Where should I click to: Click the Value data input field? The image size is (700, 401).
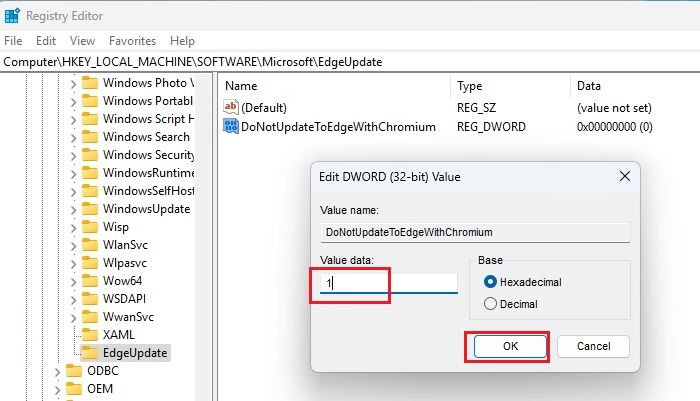point(389,283)
